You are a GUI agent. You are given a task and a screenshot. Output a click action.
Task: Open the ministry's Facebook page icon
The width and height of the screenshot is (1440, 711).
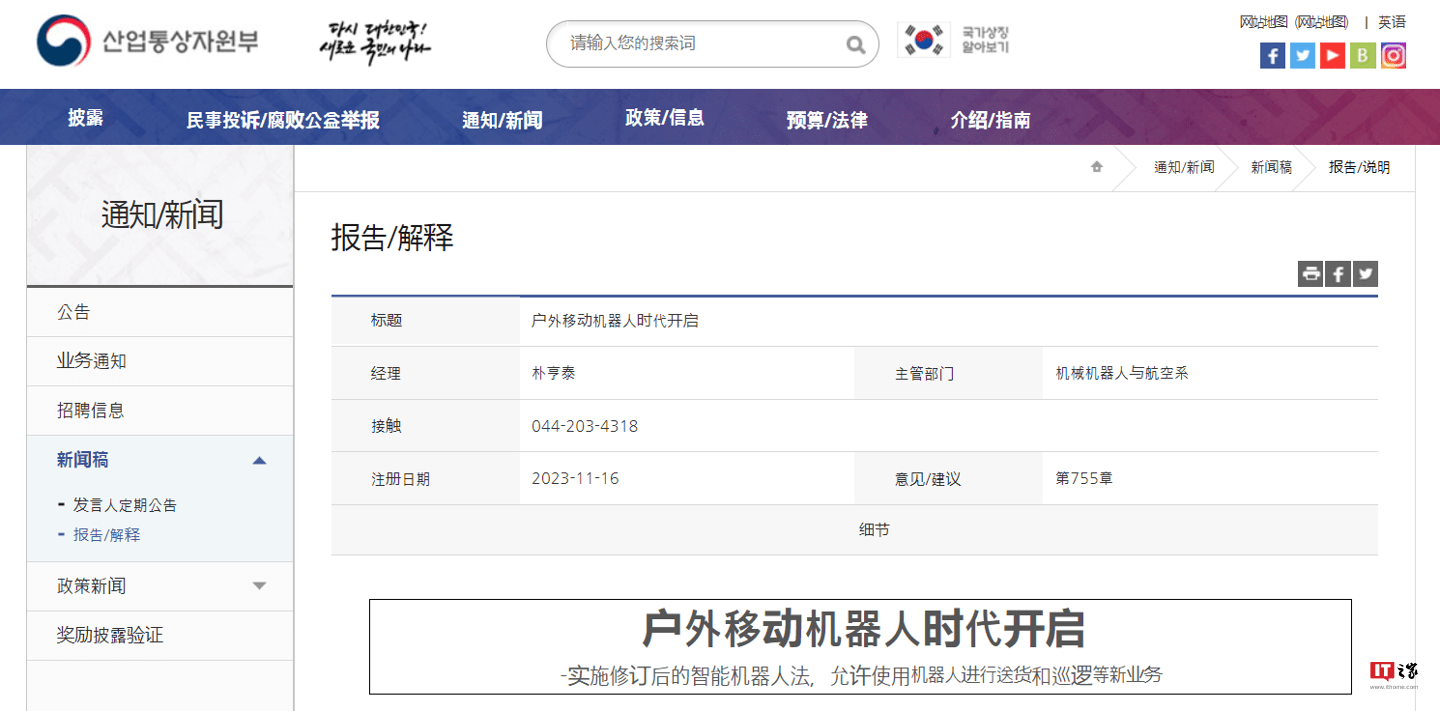1272,55
